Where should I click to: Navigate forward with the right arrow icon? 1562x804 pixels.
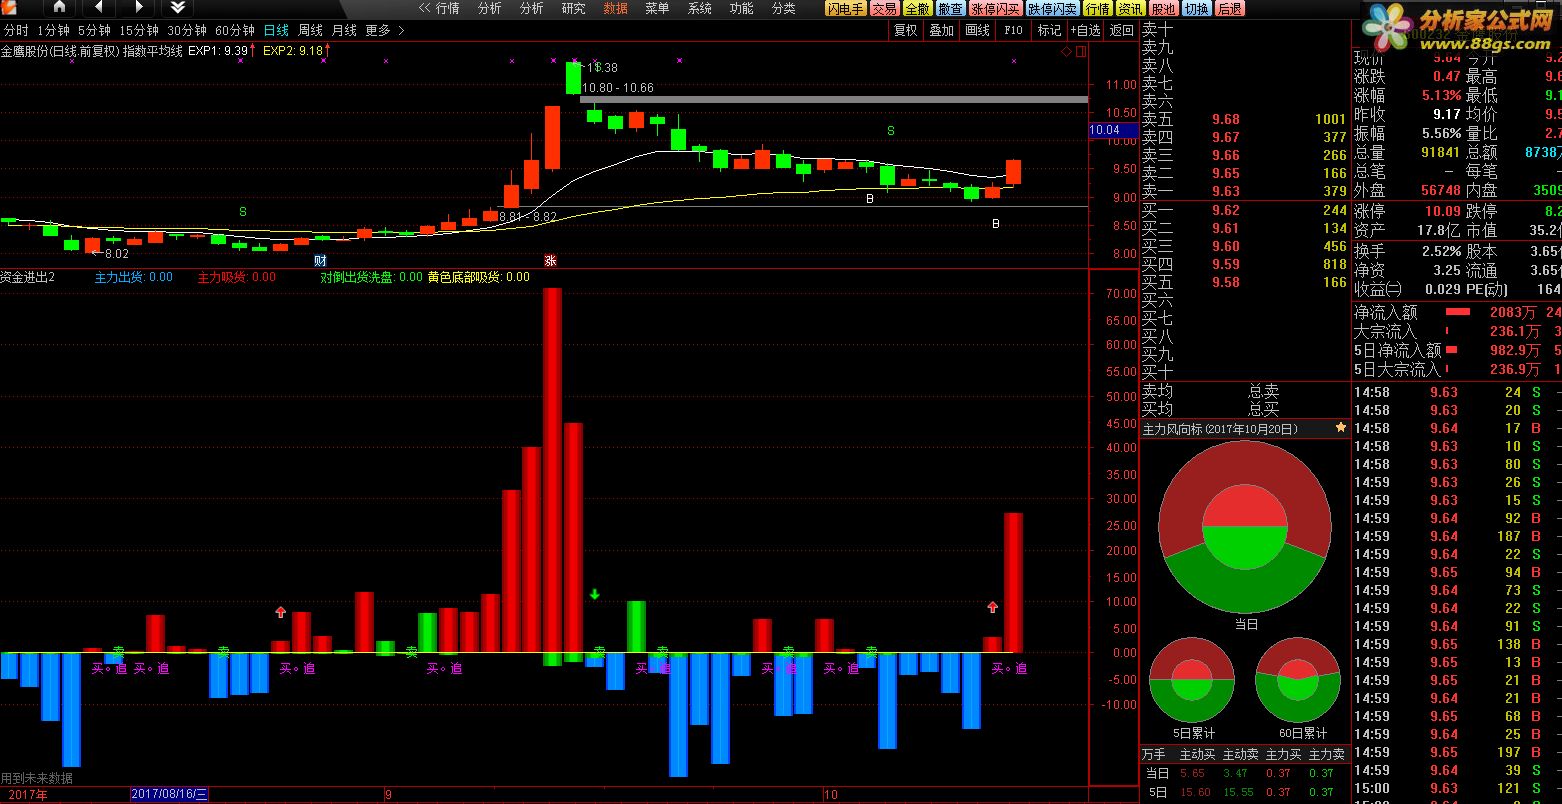(139, 8)
